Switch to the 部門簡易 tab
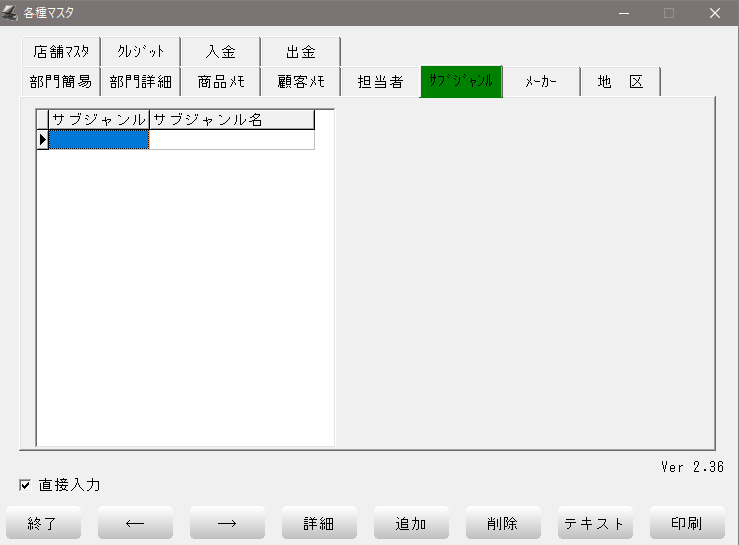Viewport: 739px width, 545px height. [60, 82]
